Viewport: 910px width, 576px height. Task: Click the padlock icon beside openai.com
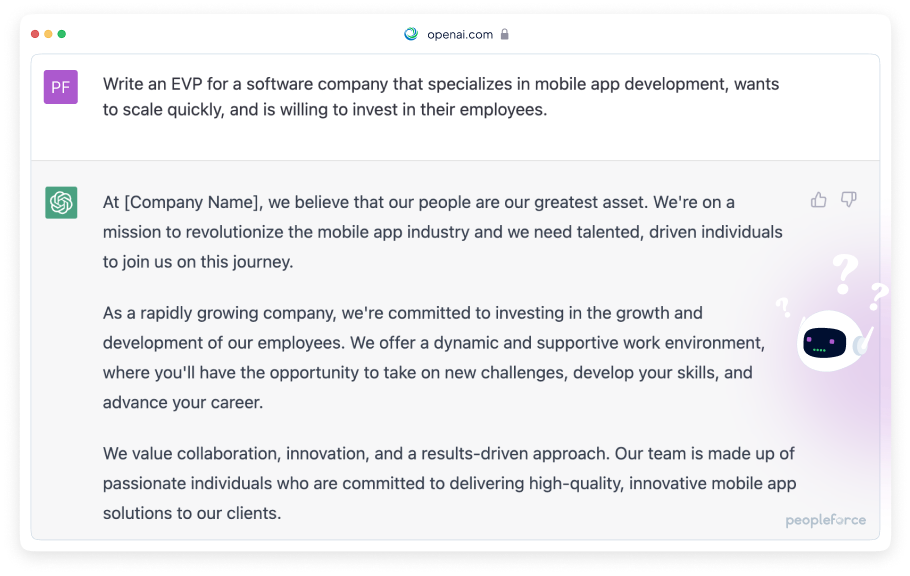tap(504, 34)
